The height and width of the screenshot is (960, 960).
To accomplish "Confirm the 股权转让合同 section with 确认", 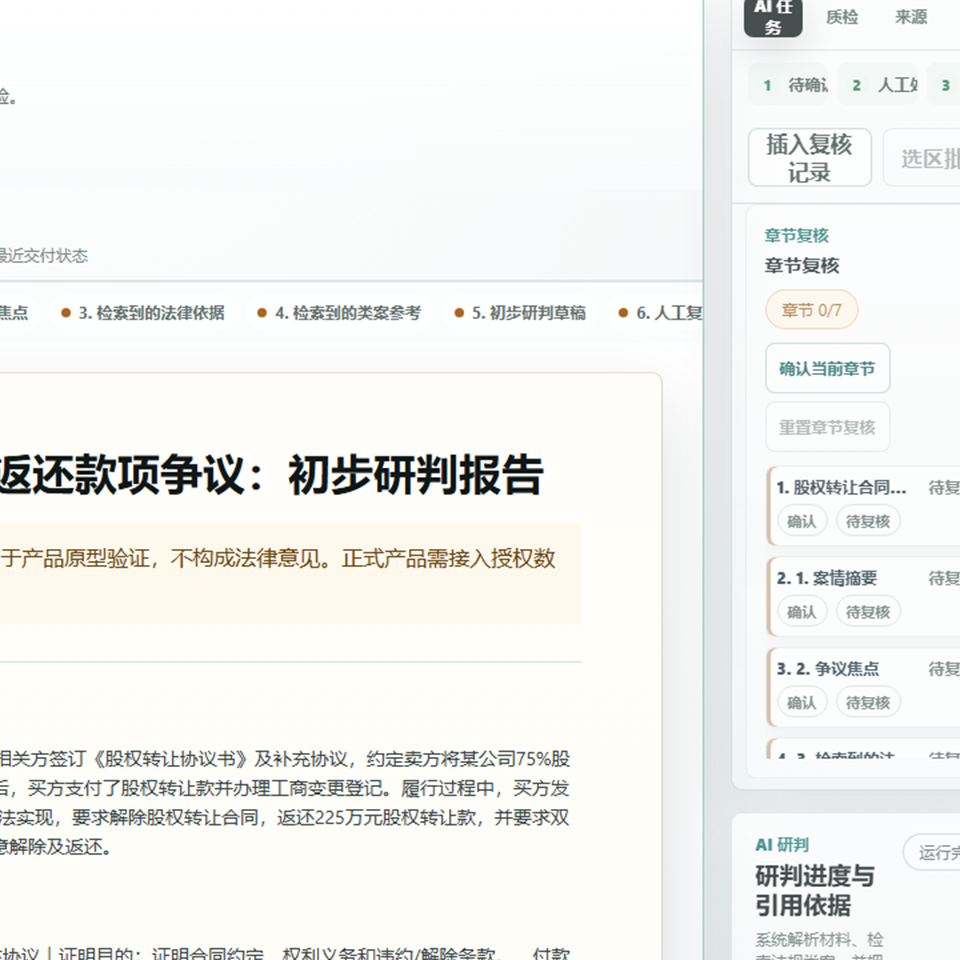I will (801, 521).
